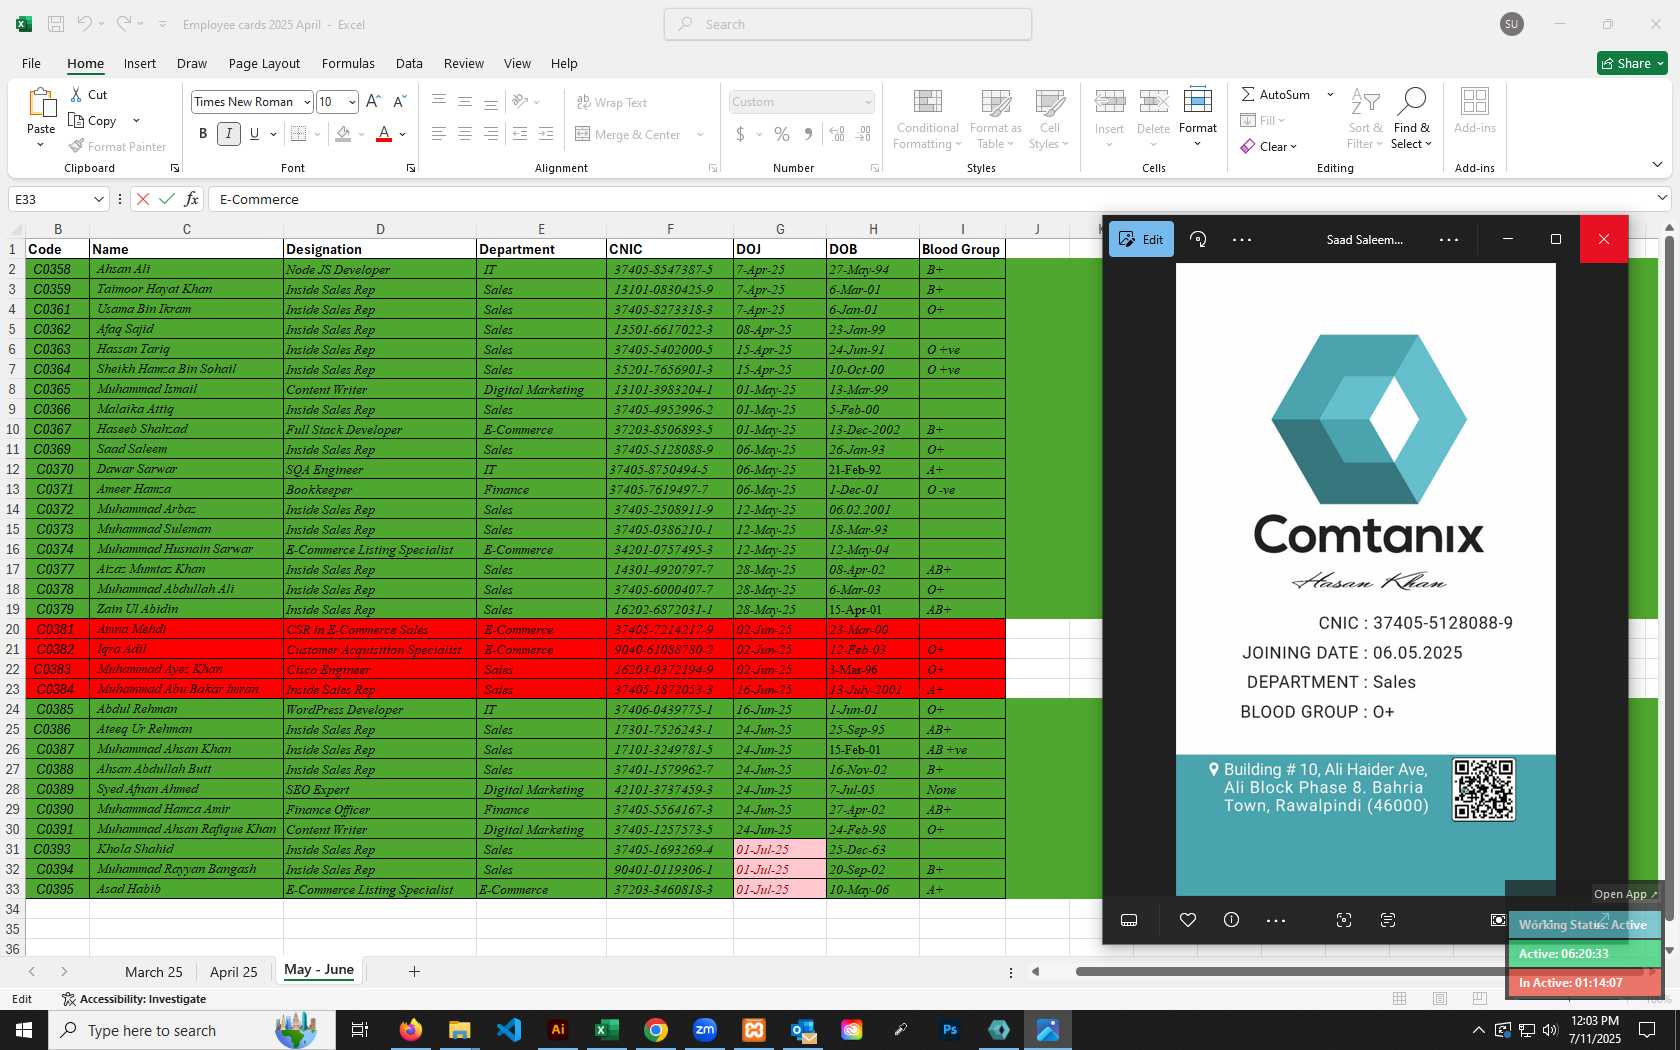This screenshot has width=1680, height=1050.
Task: Open Photoshop from the taskbar
Action: point(950,1030)
